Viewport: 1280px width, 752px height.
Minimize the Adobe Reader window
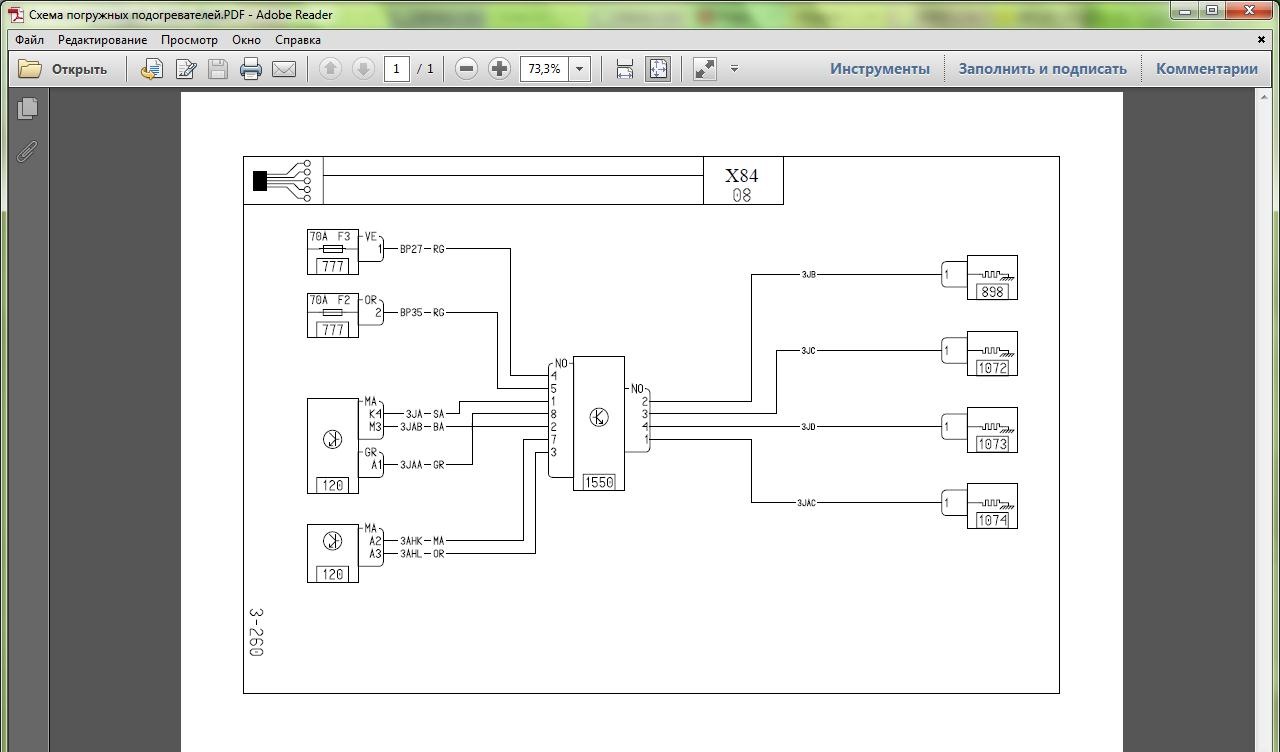(1186, 11)
